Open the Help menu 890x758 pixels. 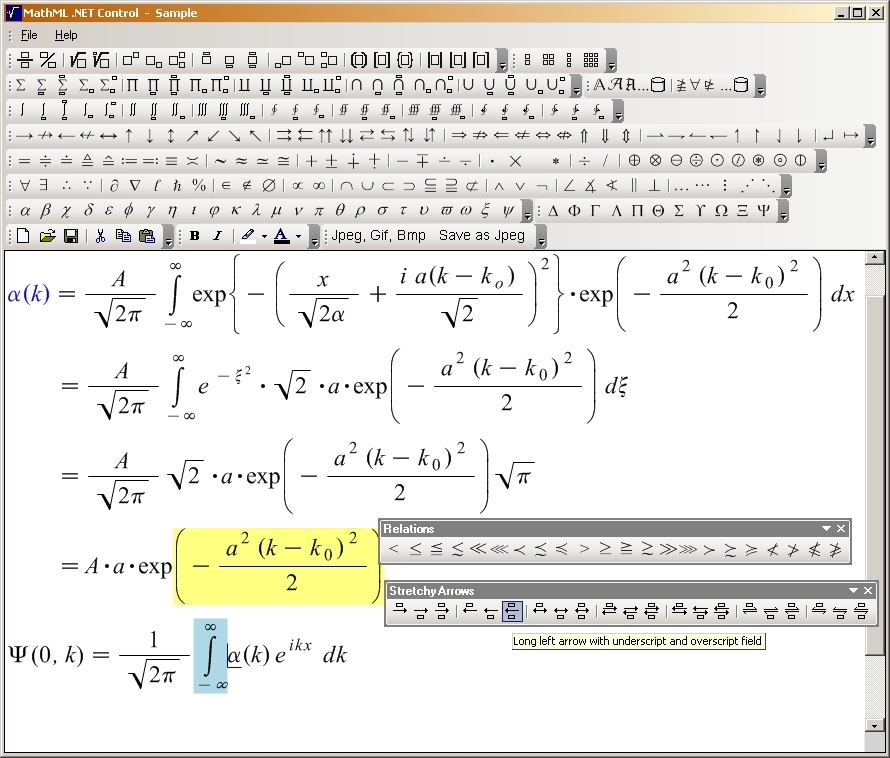coord(66,35)
